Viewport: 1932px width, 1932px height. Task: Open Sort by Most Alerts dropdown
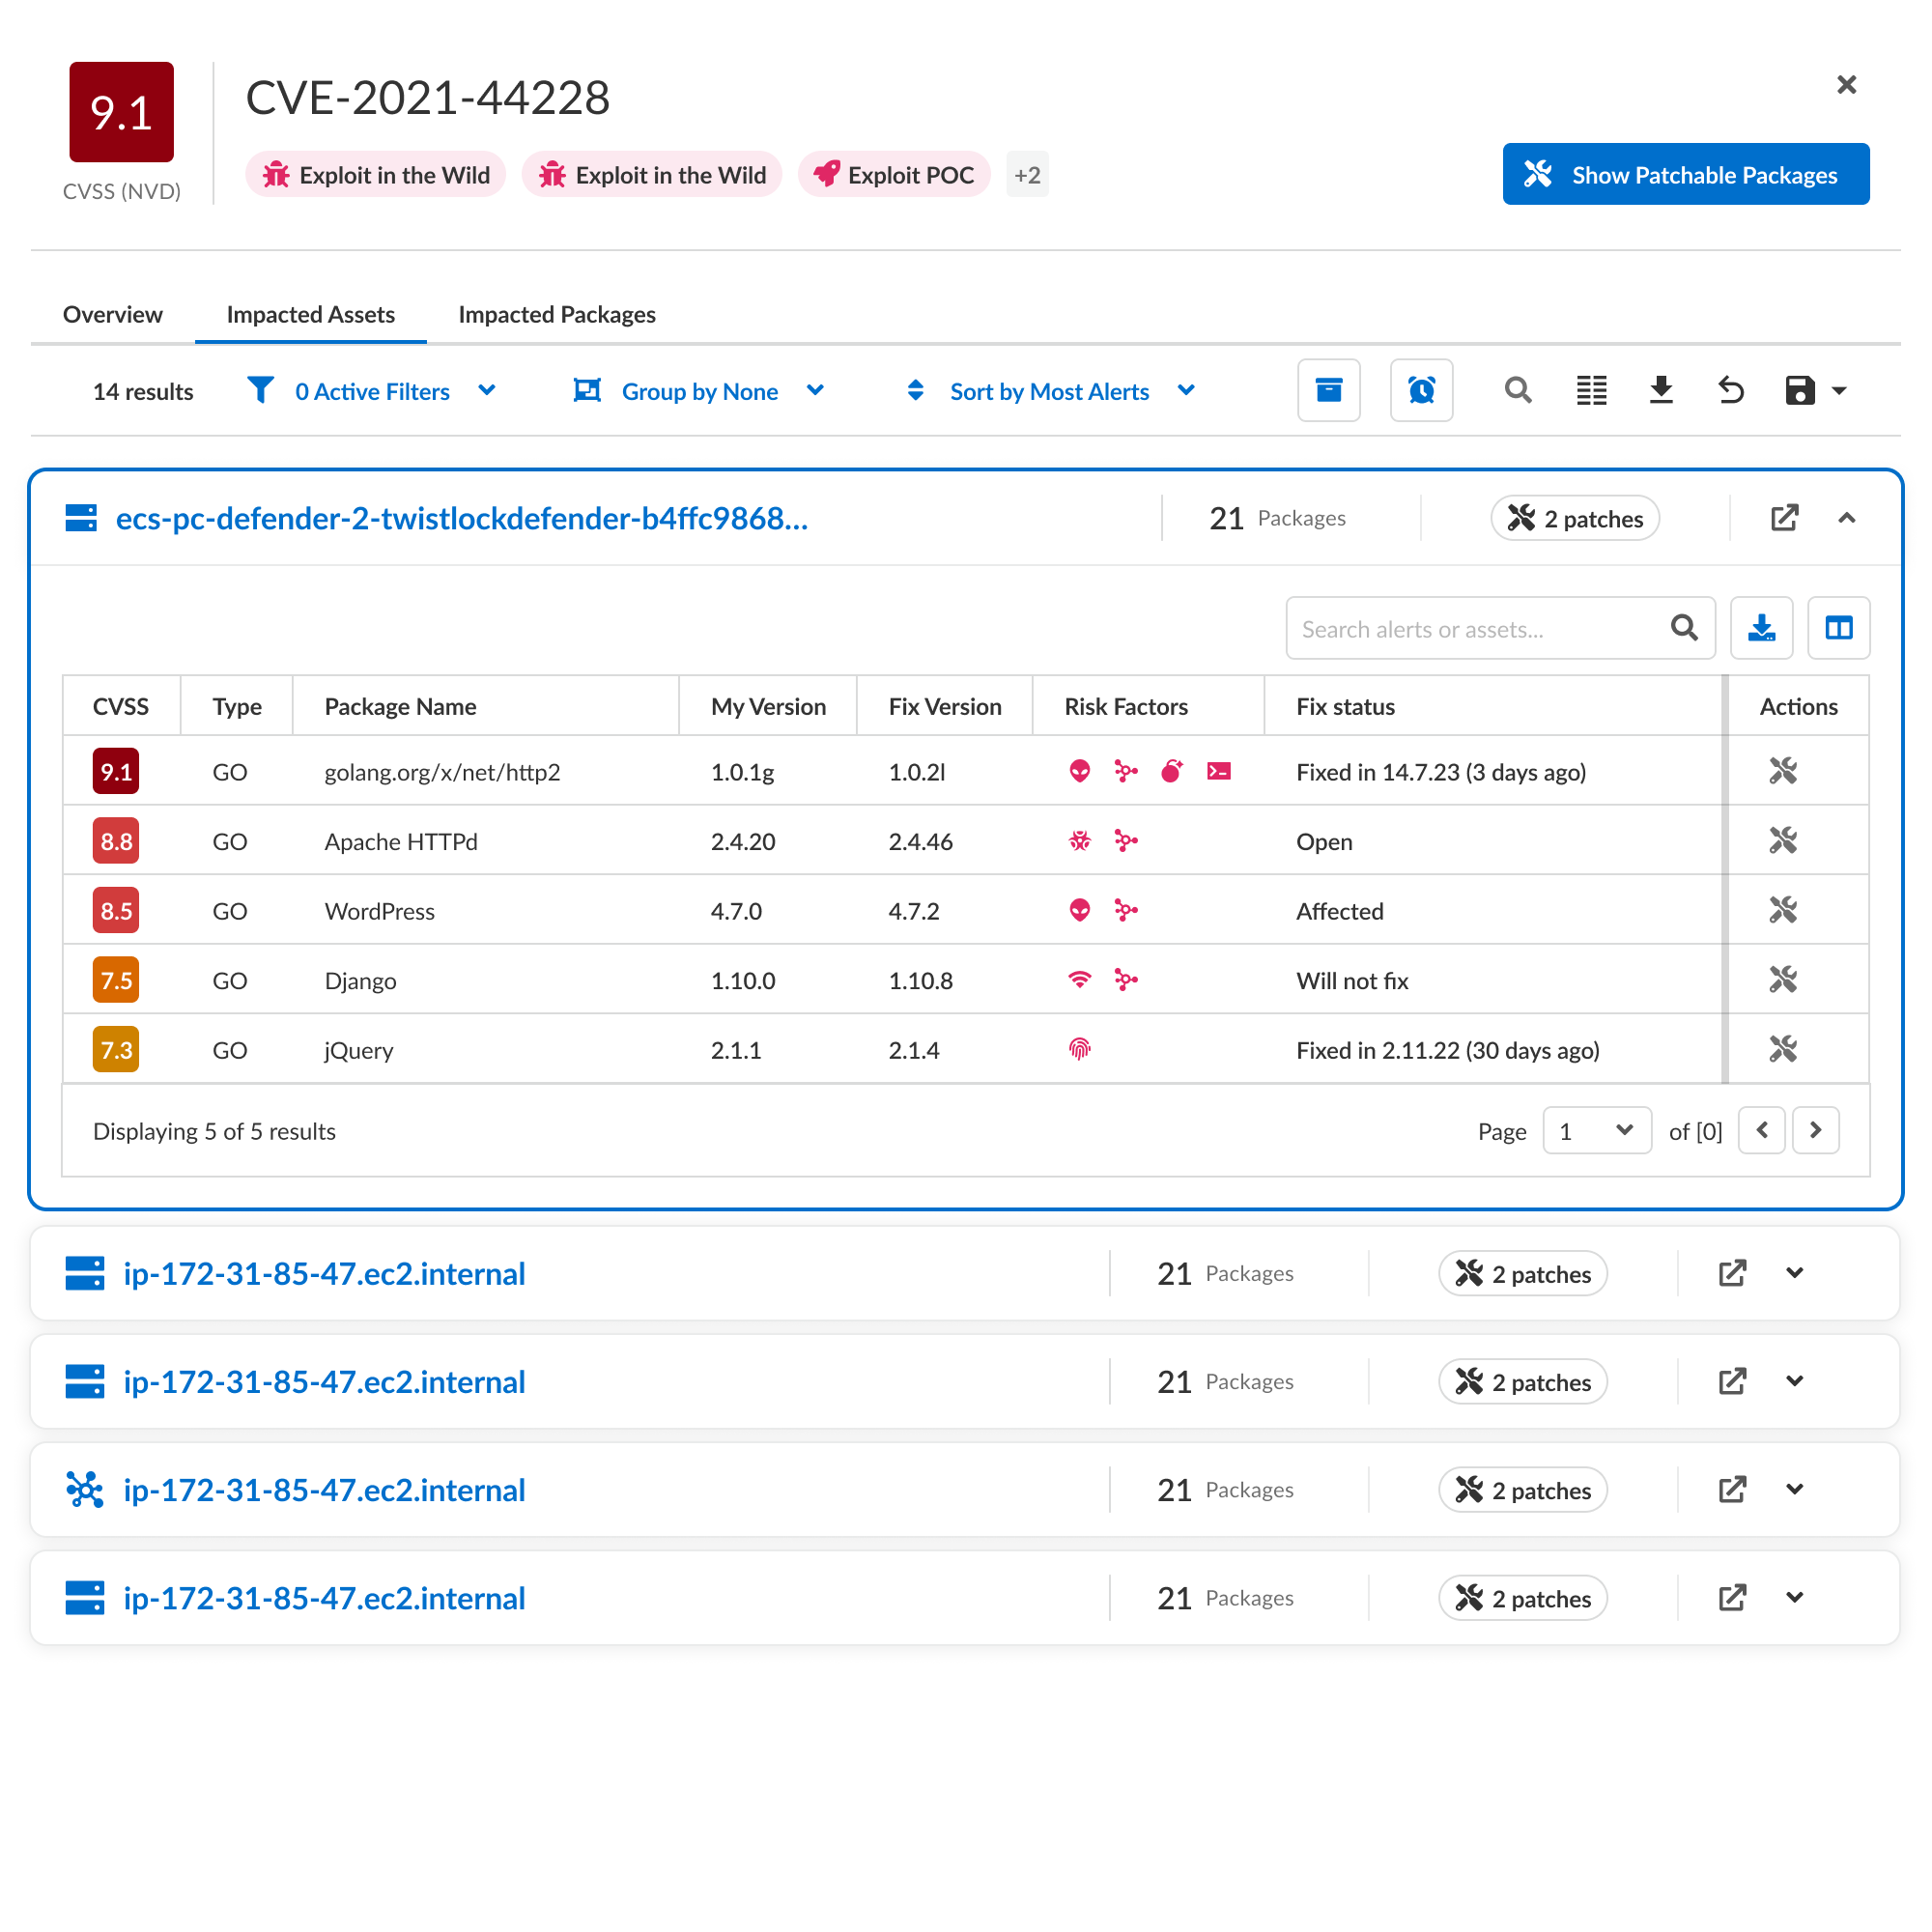(x=1050, y=391)
